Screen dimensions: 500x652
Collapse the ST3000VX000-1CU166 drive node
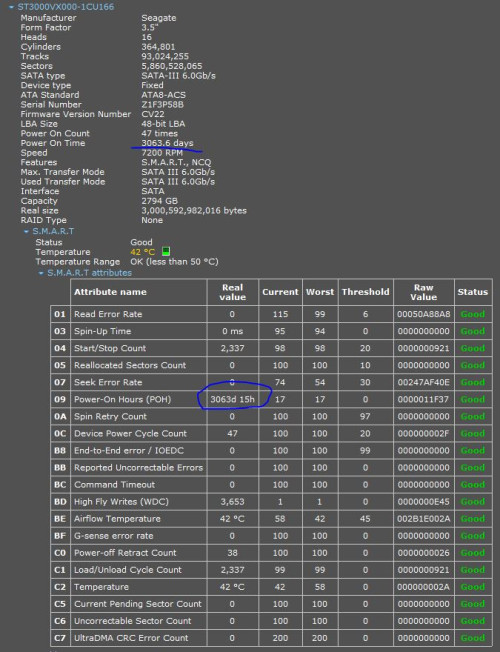pyautogui.click(x=11, y=7)
